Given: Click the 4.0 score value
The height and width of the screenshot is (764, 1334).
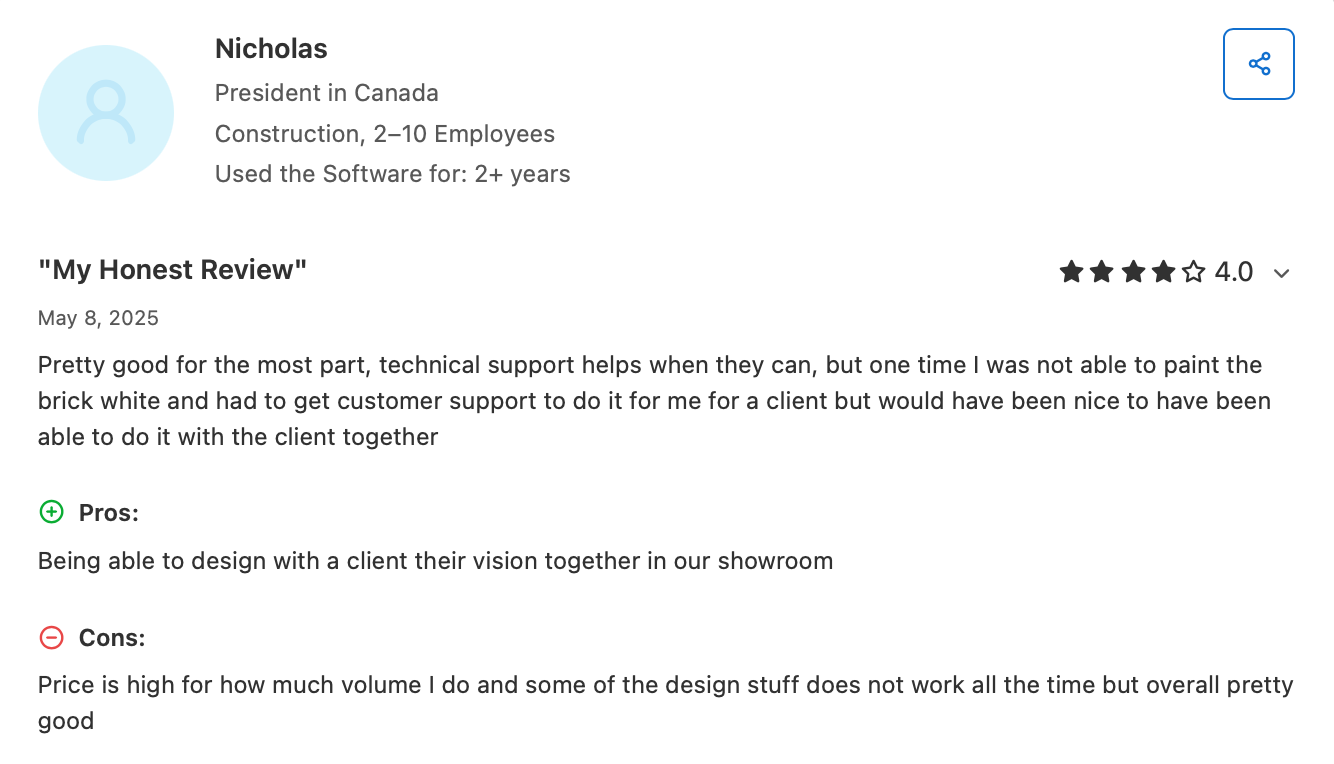Looking at the screenshot, I should pos(1233,271).
